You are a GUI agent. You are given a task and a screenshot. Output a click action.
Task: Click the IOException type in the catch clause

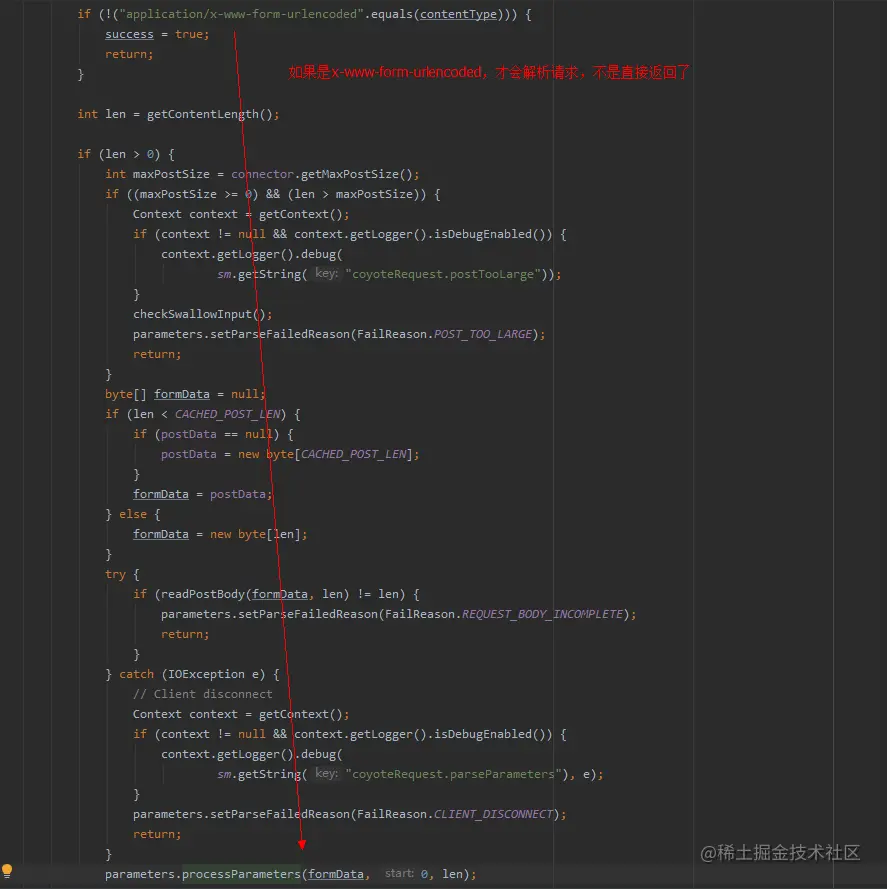coord(206,674)
